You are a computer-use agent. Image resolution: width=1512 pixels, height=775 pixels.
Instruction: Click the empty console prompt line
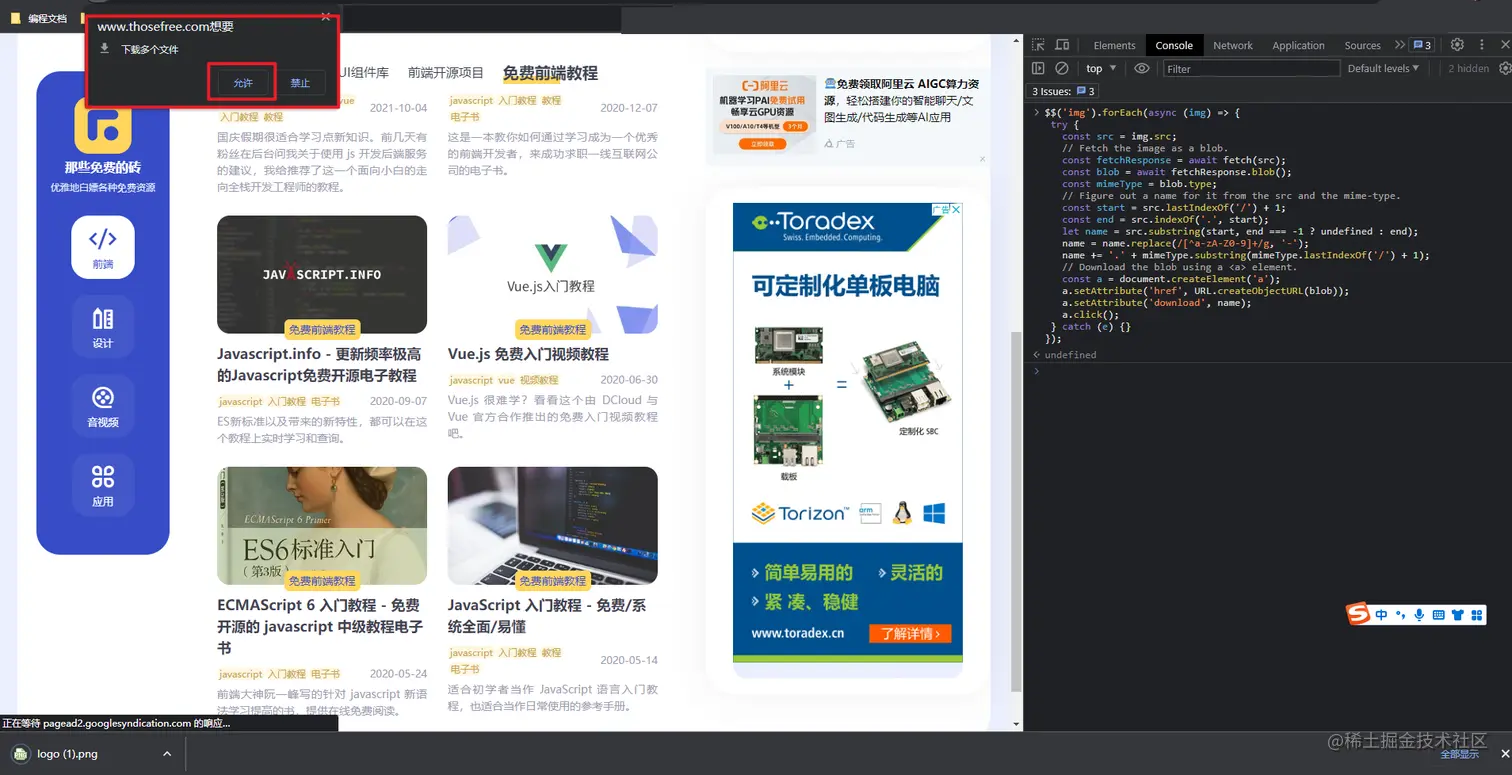tap(1270, 372)
